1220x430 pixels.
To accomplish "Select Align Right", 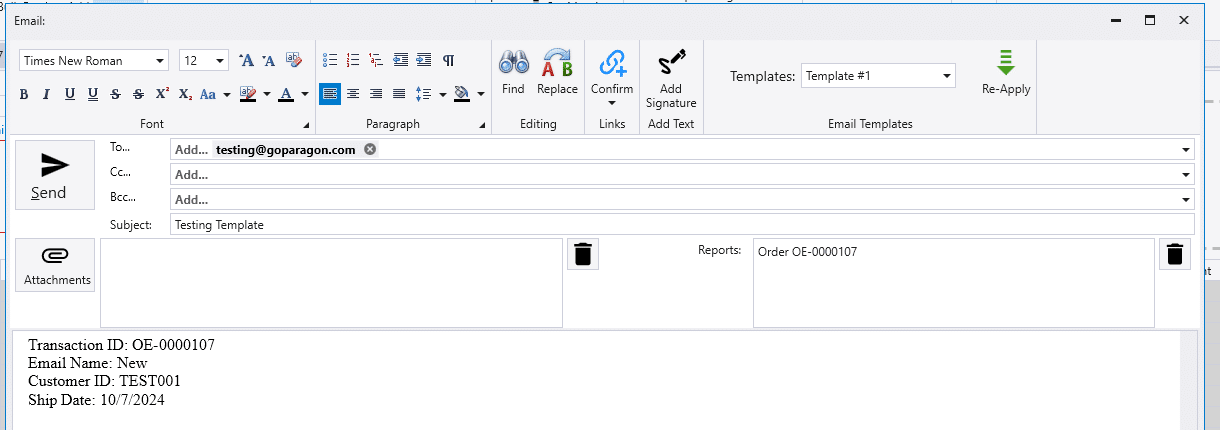I will 376,94.
